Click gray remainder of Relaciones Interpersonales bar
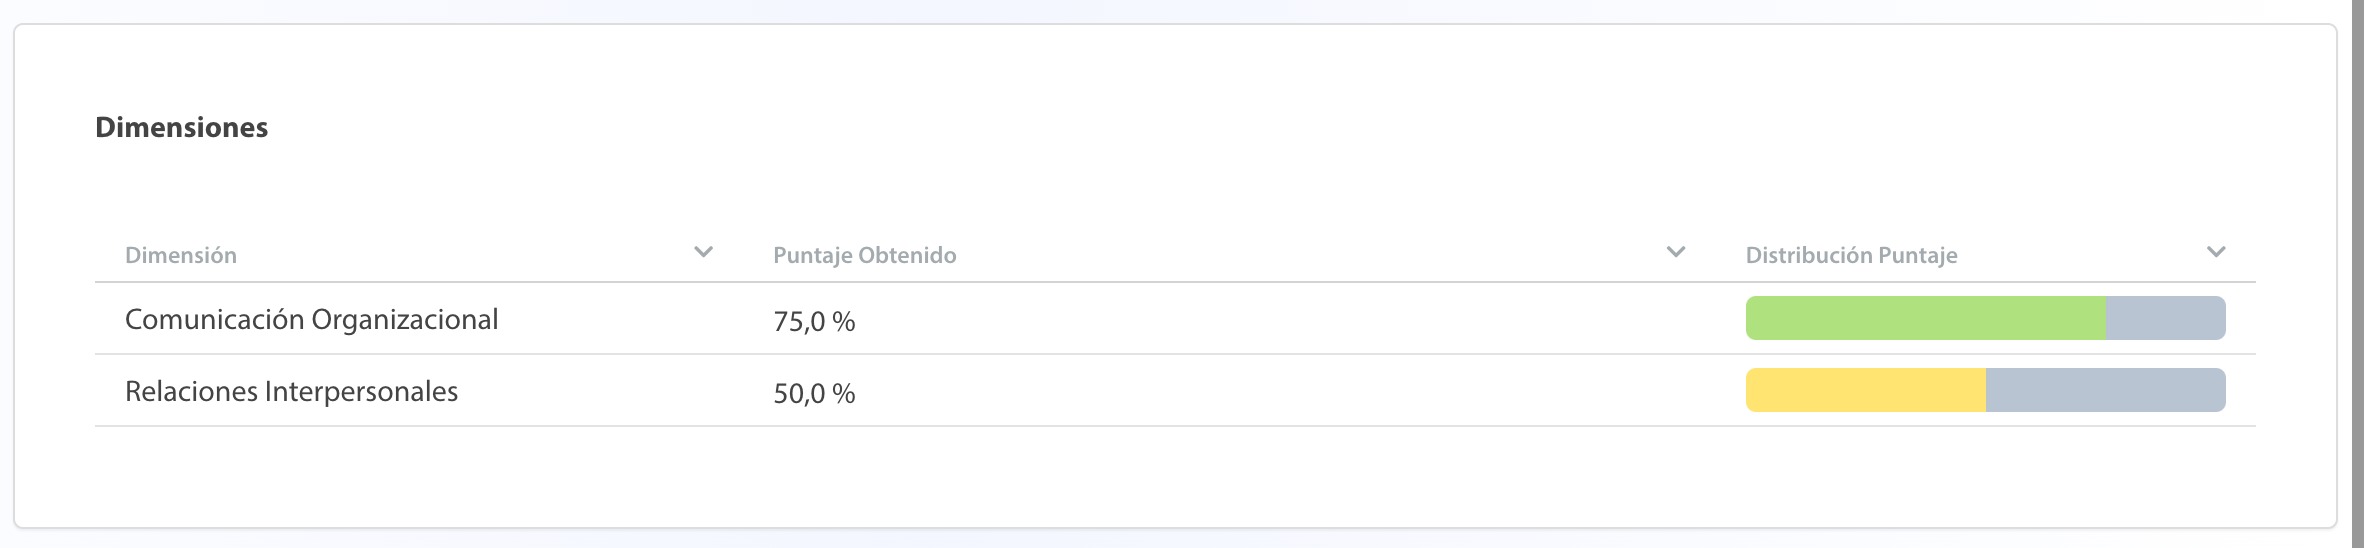2368x548 pixels. (2106, 390)
